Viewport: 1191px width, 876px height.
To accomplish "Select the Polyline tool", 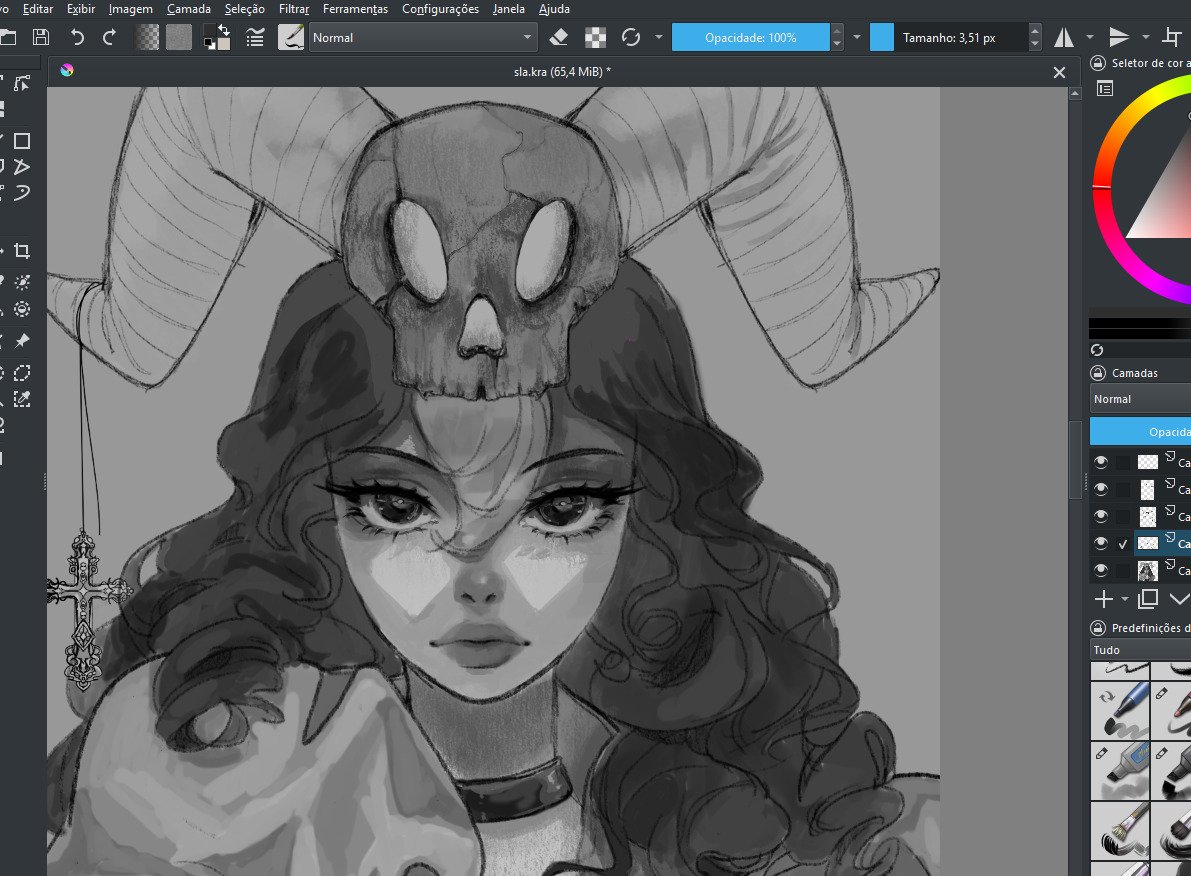I will (x=22, y=166).
